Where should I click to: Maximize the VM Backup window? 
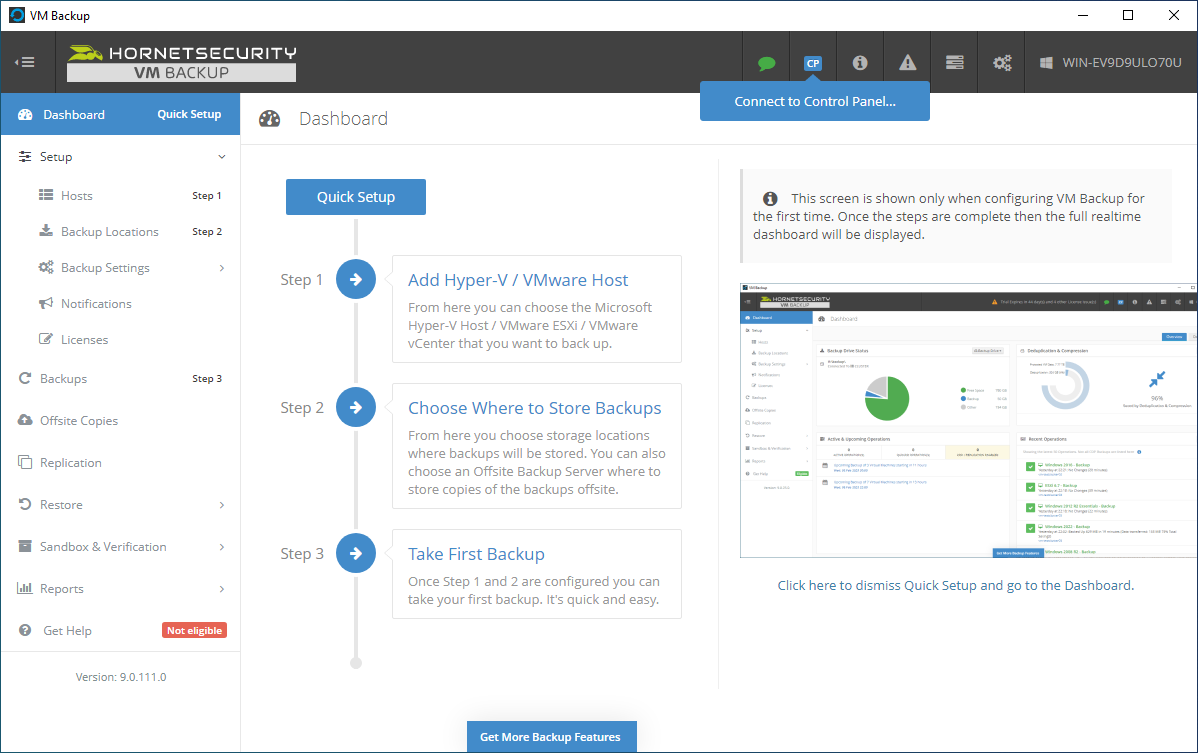pos(1128,15)
